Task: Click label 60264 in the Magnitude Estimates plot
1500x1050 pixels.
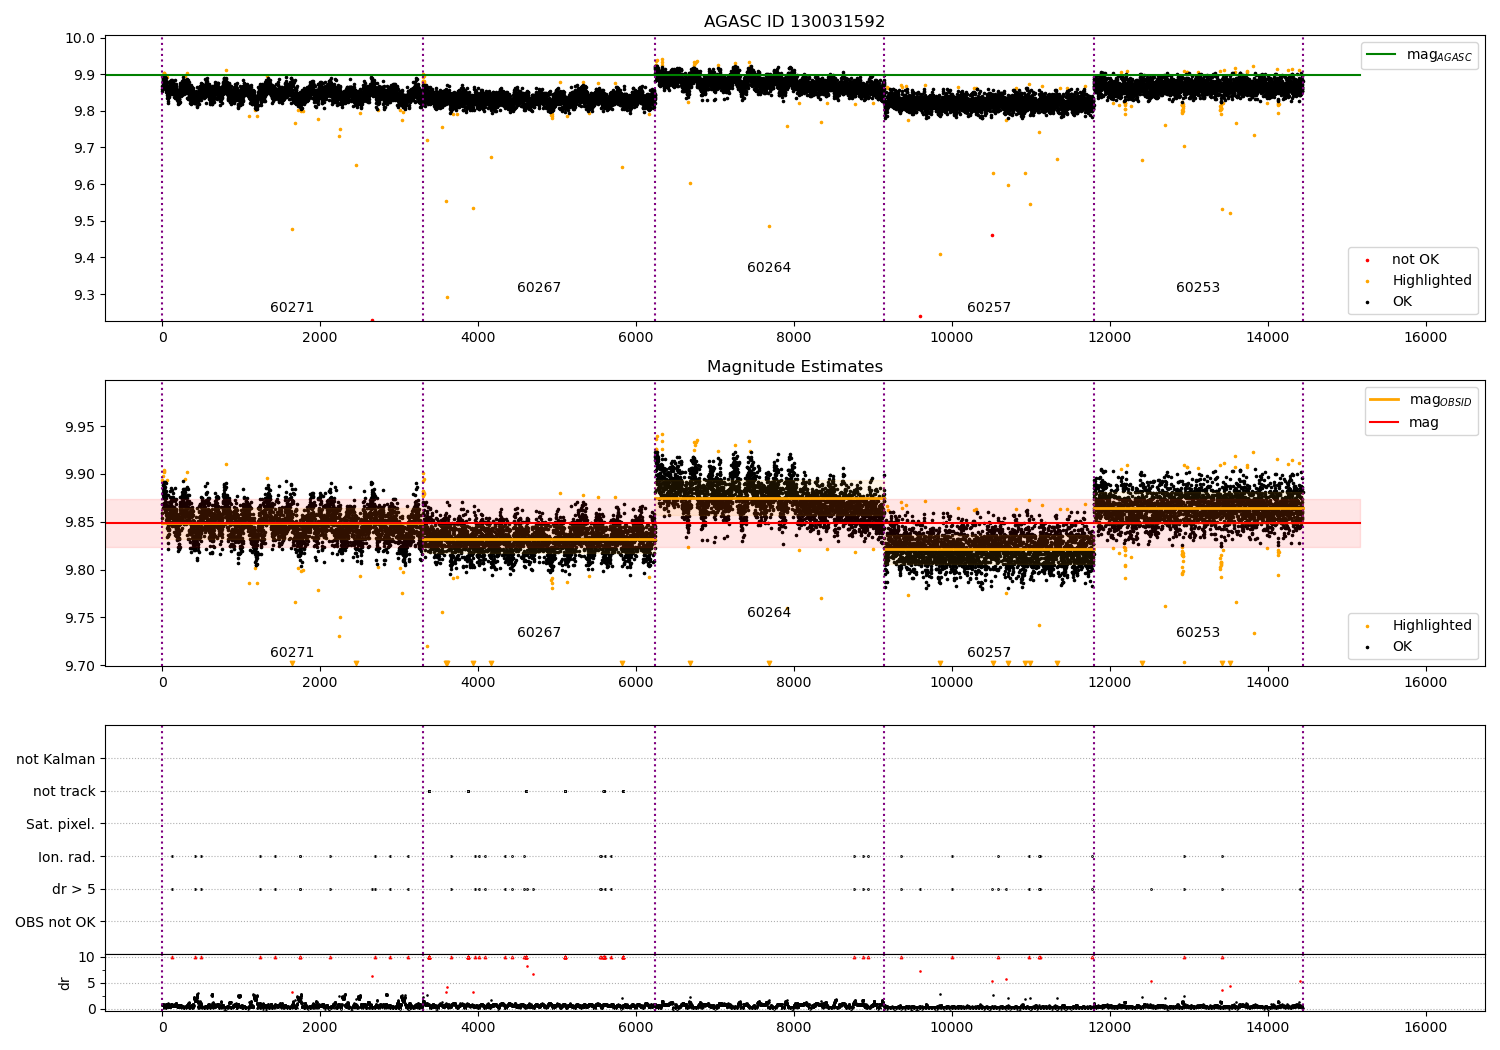Action: tap(769, 613)
